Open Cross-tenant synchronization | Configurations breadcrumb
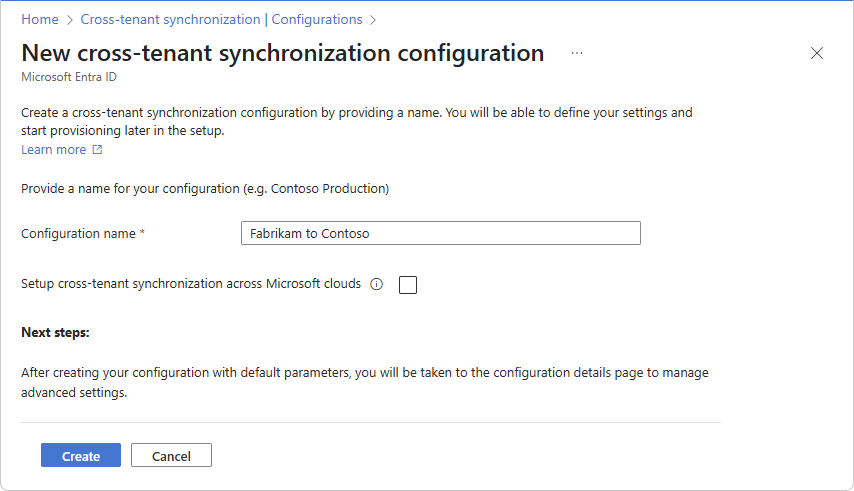The height and width of the screenshot is (491, 854). [221, 19]
